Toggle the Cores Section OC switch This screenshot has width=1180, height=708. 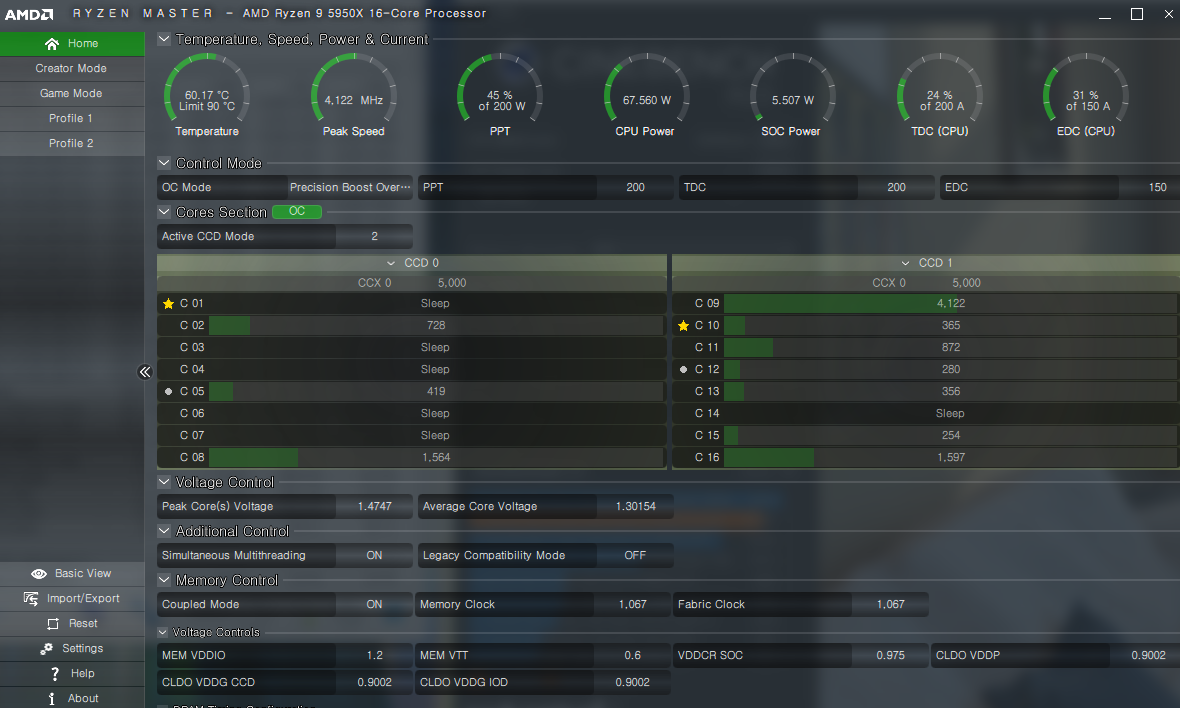coord(297,211)
